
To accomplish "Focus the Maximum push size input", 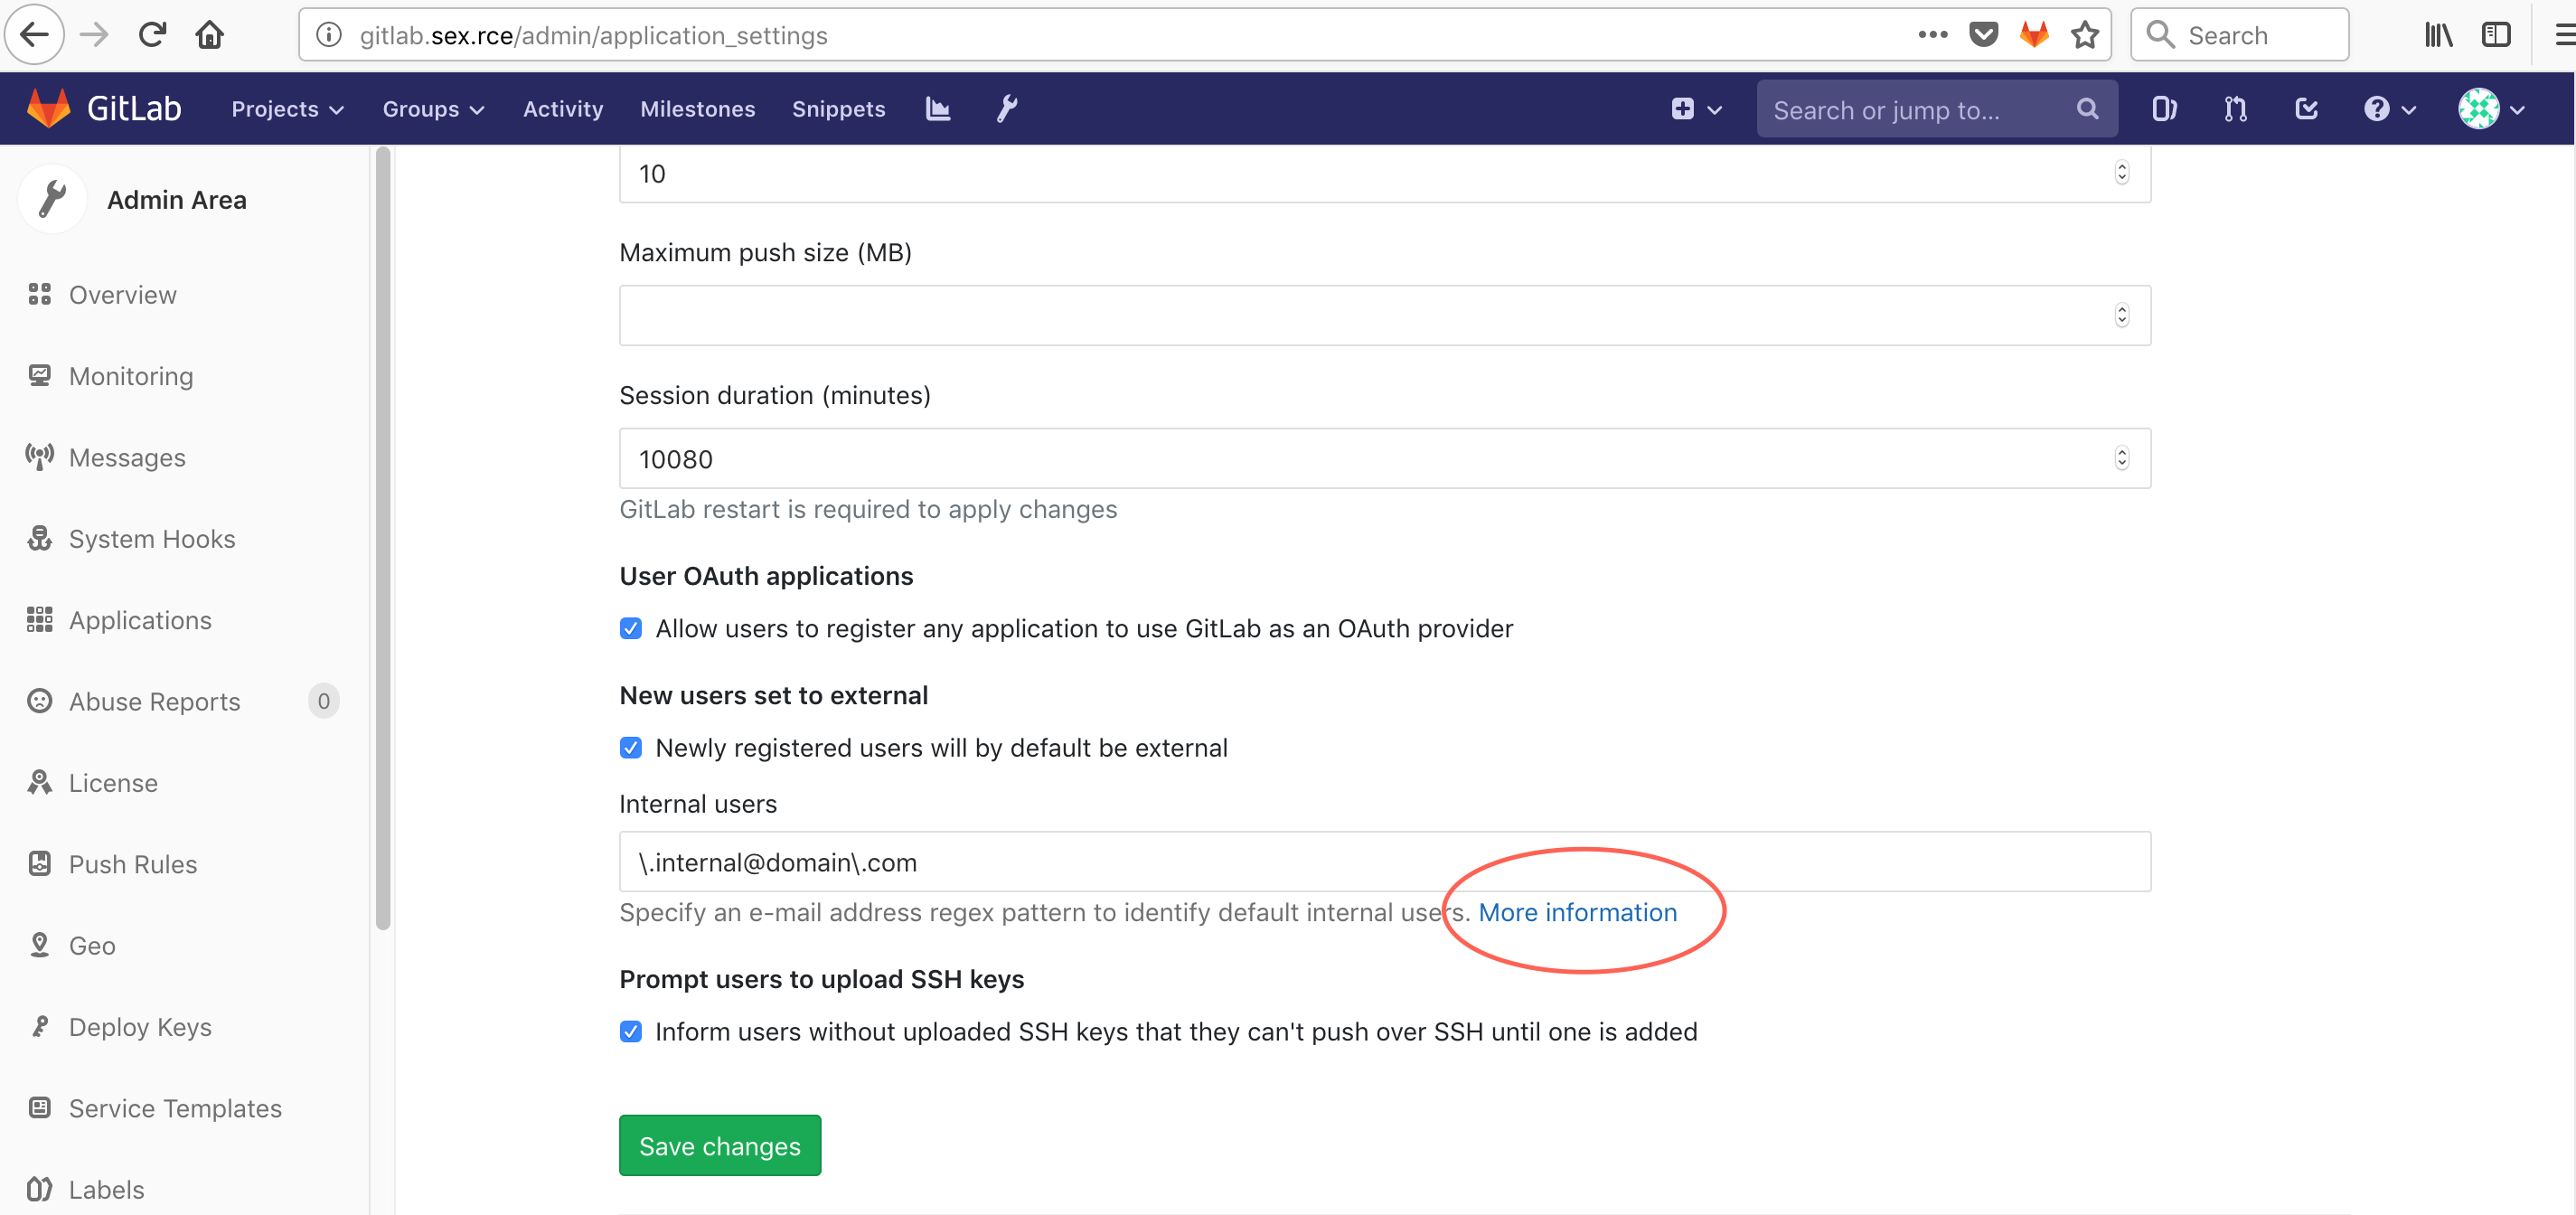I will [1385, 315].
